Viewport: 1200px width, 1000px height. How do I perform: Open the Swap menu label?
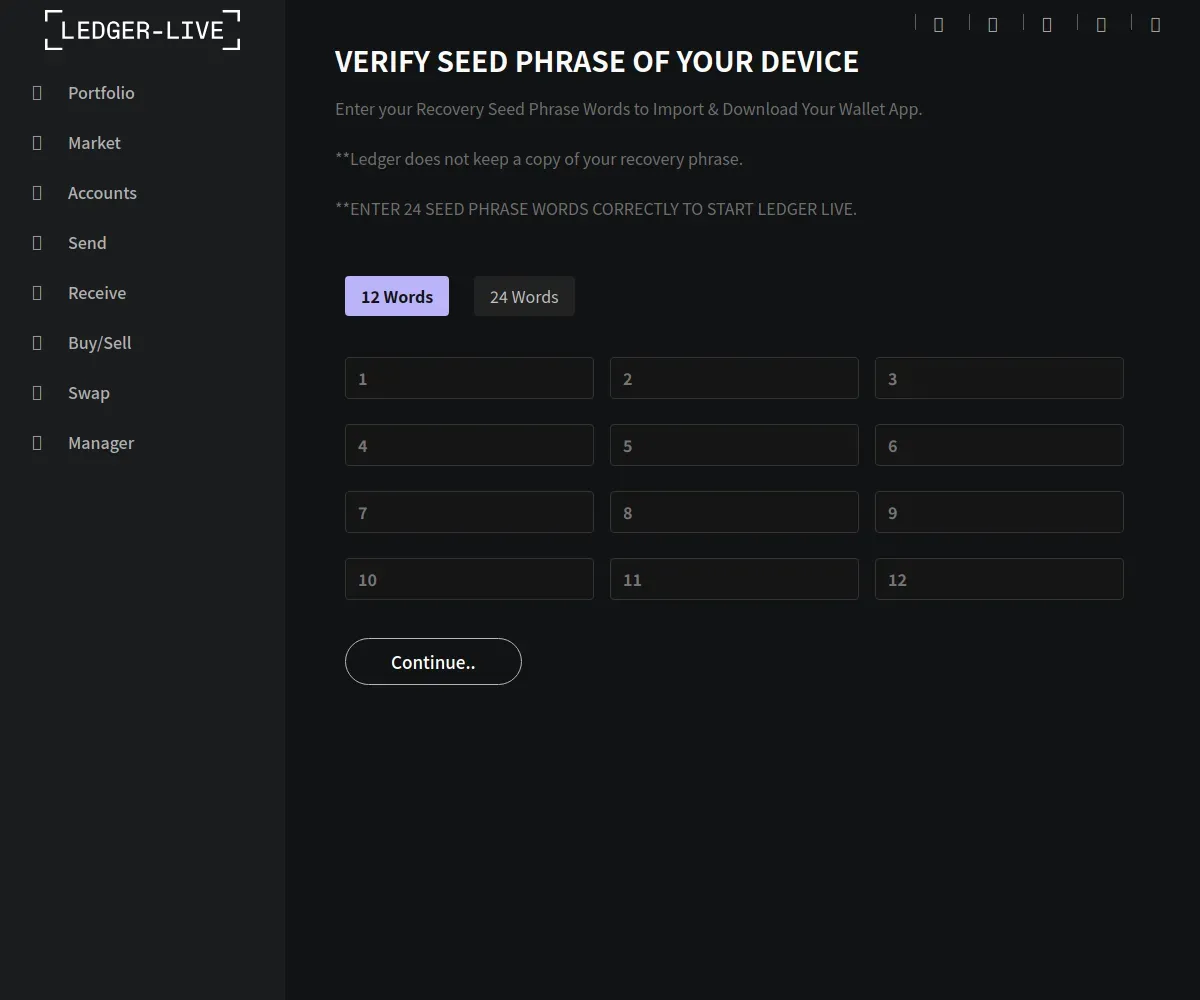(x=89, y=392)
